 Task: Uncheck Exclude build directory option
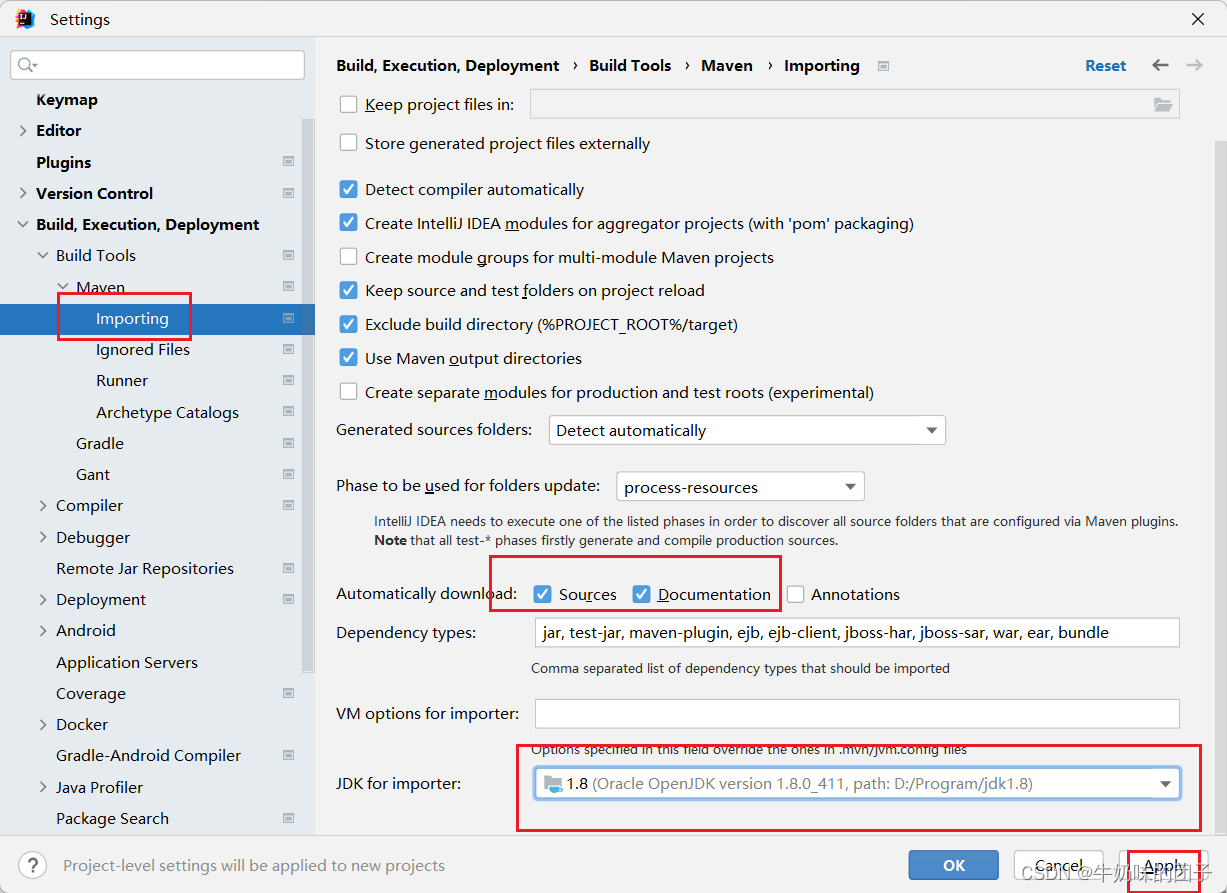click(x=348, y=324)
